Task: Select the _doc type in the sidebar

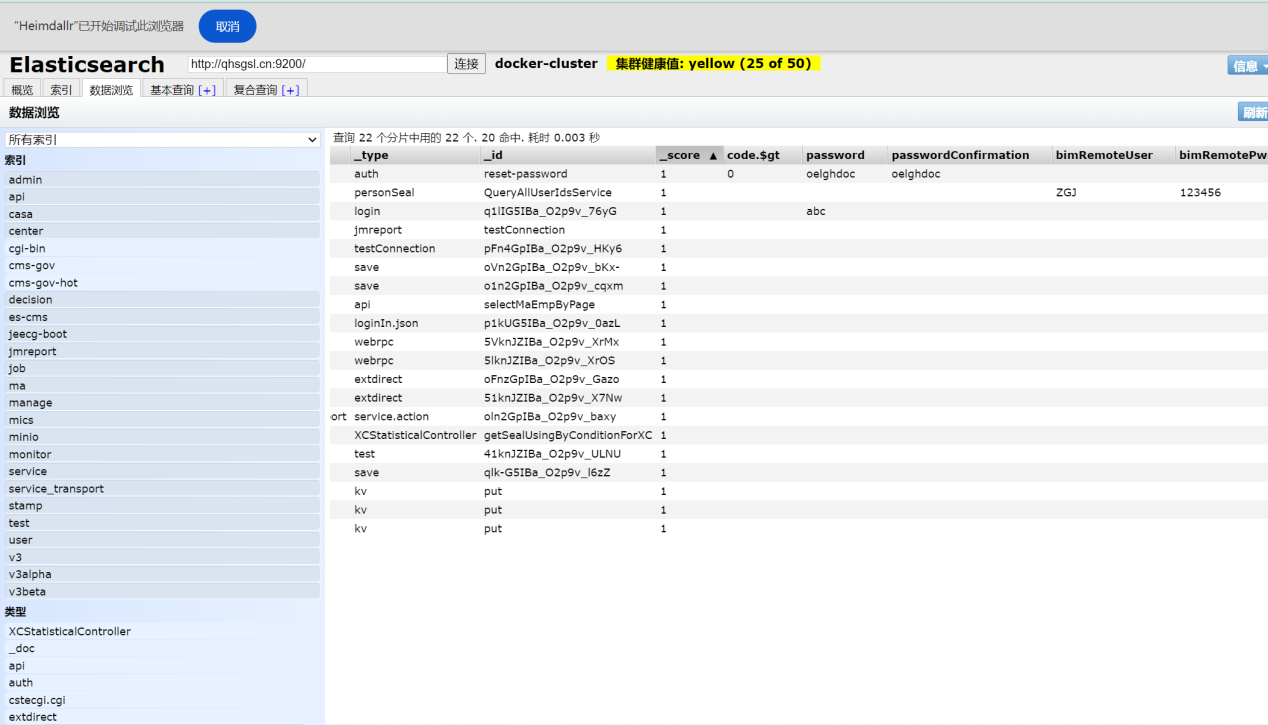Action: pyautogui.click(x=162, y=649)
